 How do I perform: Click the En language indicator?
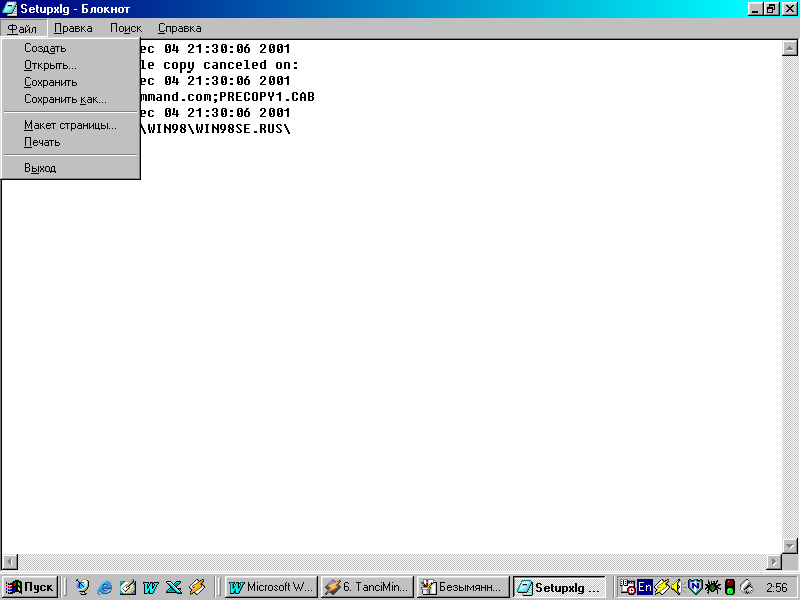click(645, 587)
